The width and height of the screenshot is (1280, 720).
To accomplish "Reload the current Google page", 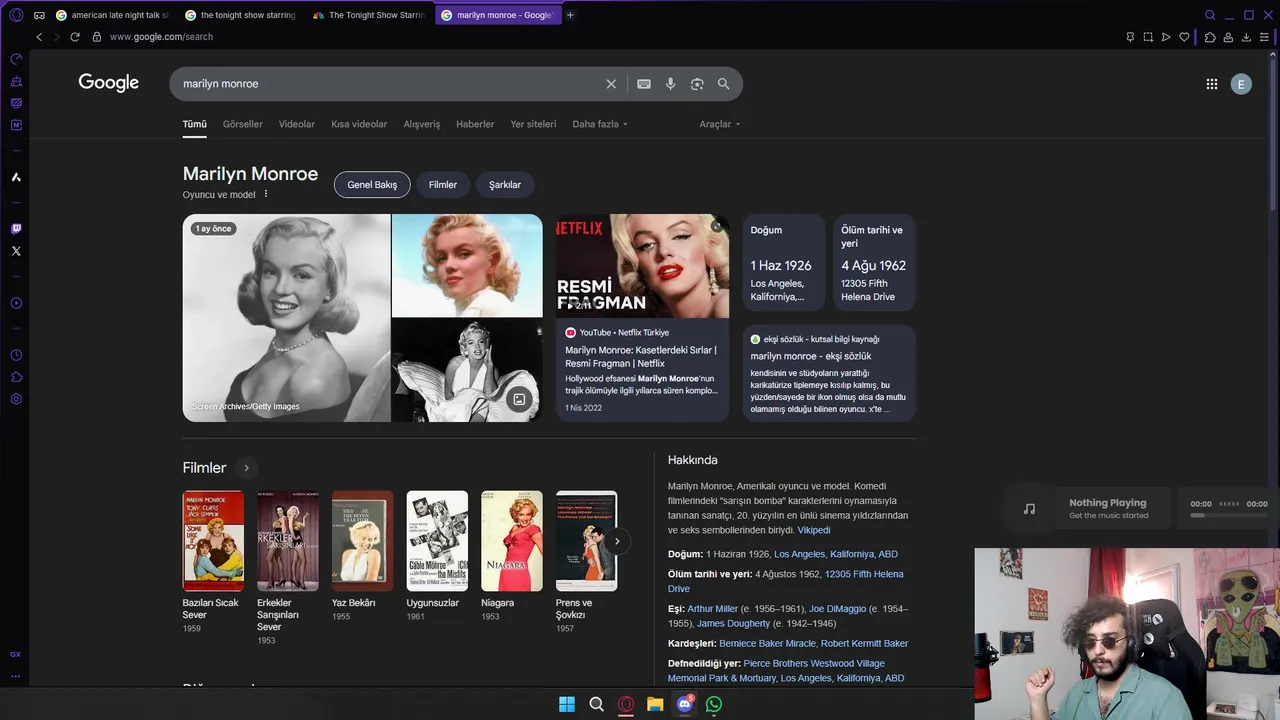I will pyautogui.click(x=75, y=37).
